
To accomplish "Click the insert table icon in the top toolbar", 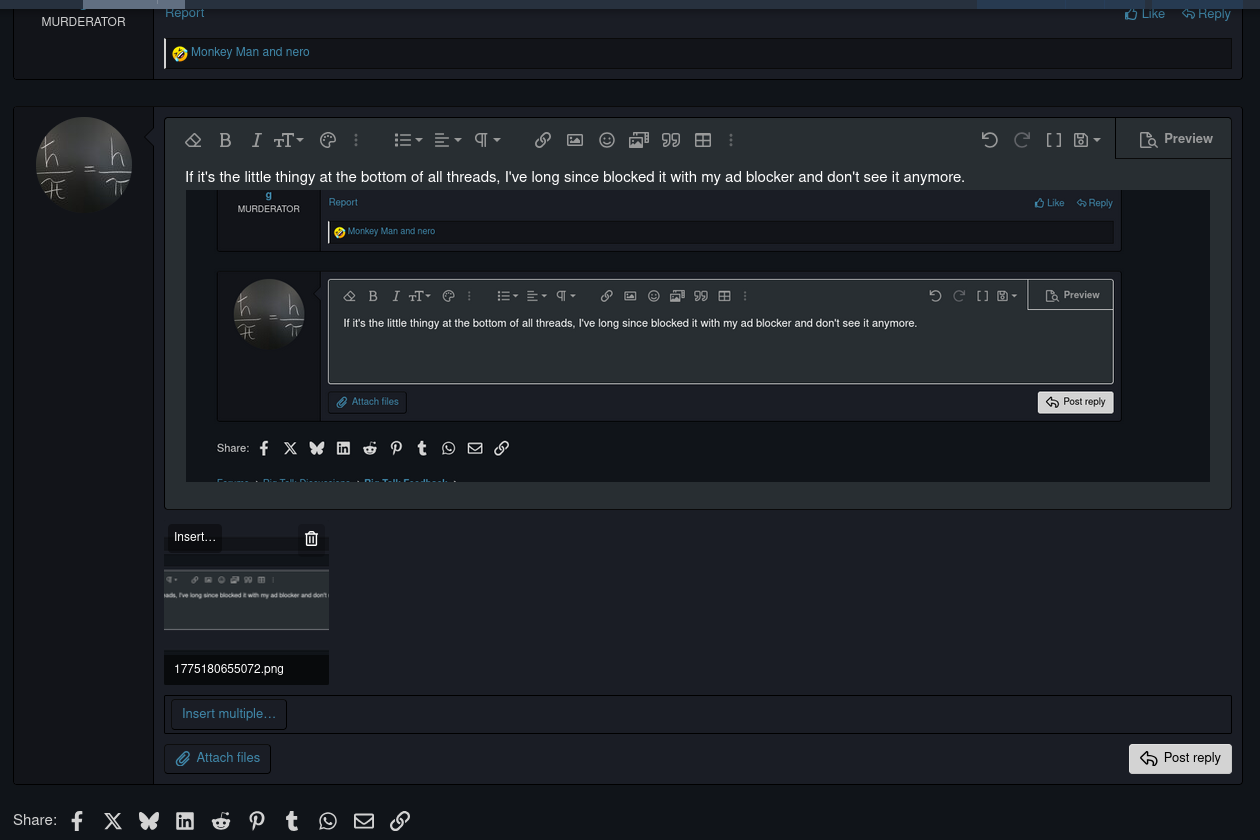I will pos(703,140).
